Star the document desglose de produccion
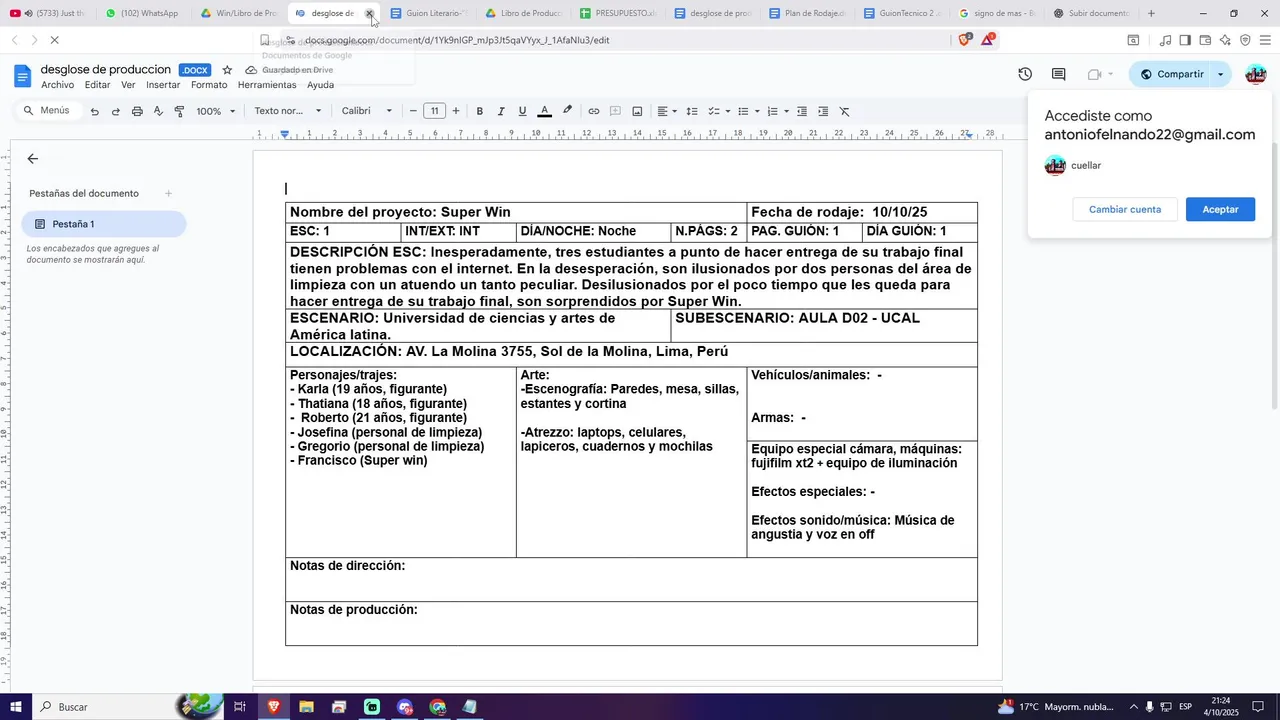 (x=227, y=70)
